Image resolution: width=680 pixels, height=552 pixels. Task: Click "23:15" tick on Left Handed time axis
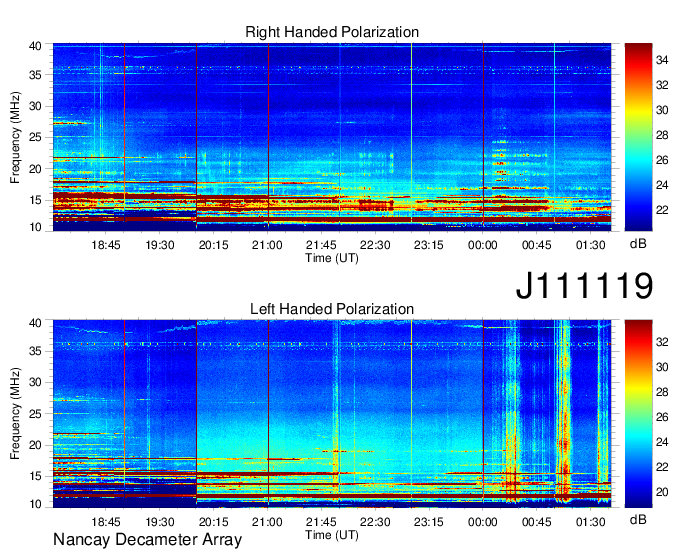click(429, 522)
